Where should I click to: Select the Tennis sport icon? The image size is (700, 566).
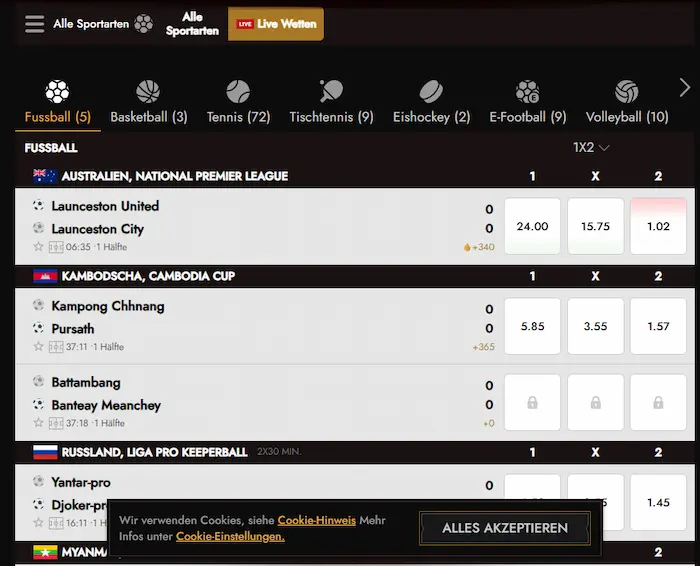(x=238, y=93)
